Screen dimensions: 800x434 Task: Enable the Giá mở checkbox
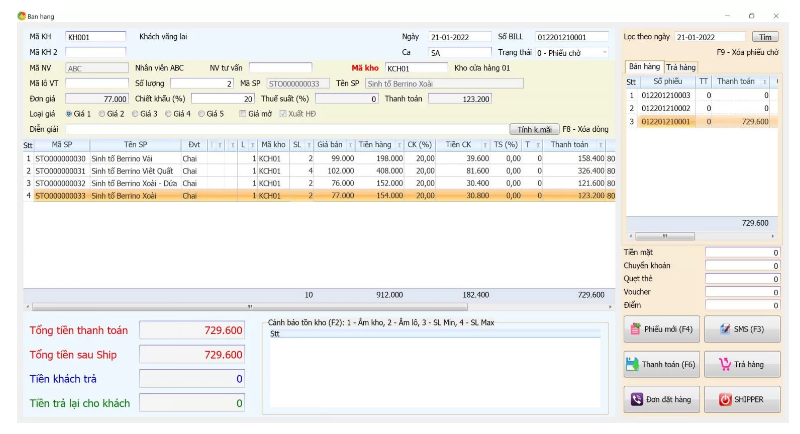tap(241, 114)
